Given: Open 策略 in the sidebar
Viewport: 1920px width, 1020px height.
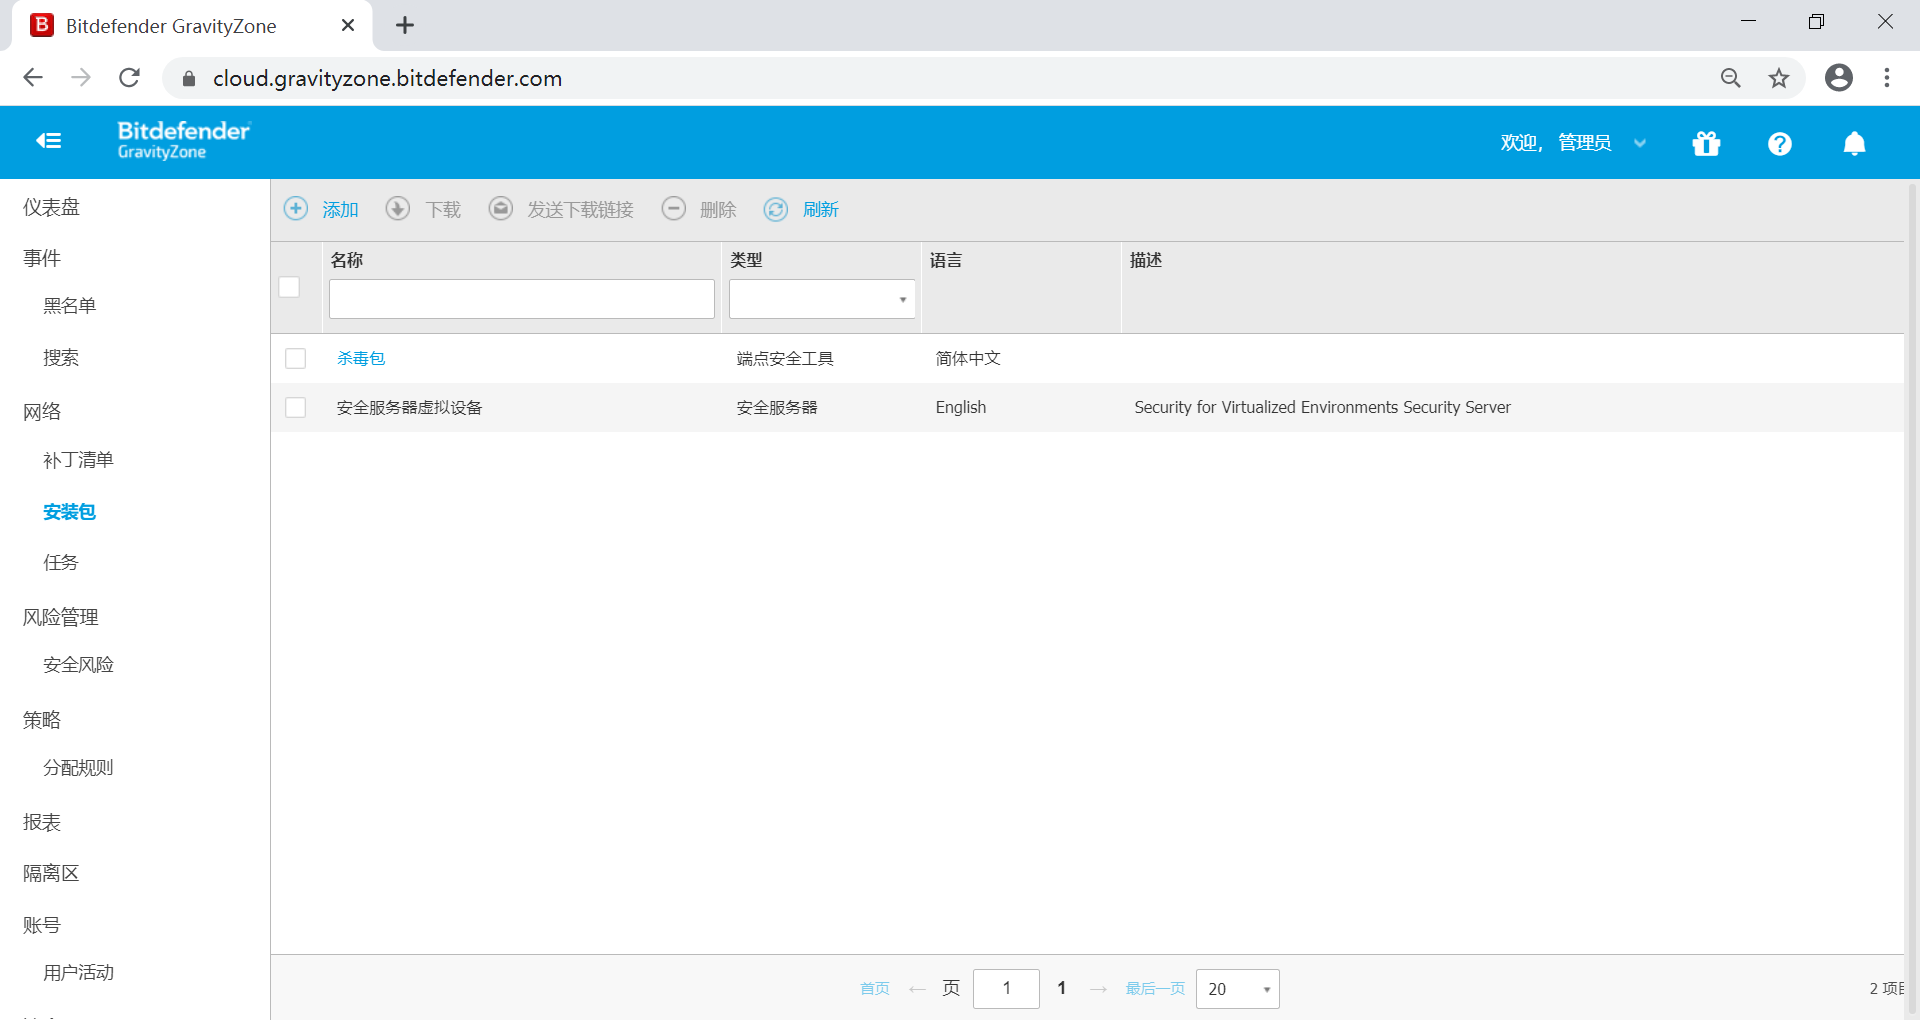Looking at the screenshot, I should (x=42, y=720).
